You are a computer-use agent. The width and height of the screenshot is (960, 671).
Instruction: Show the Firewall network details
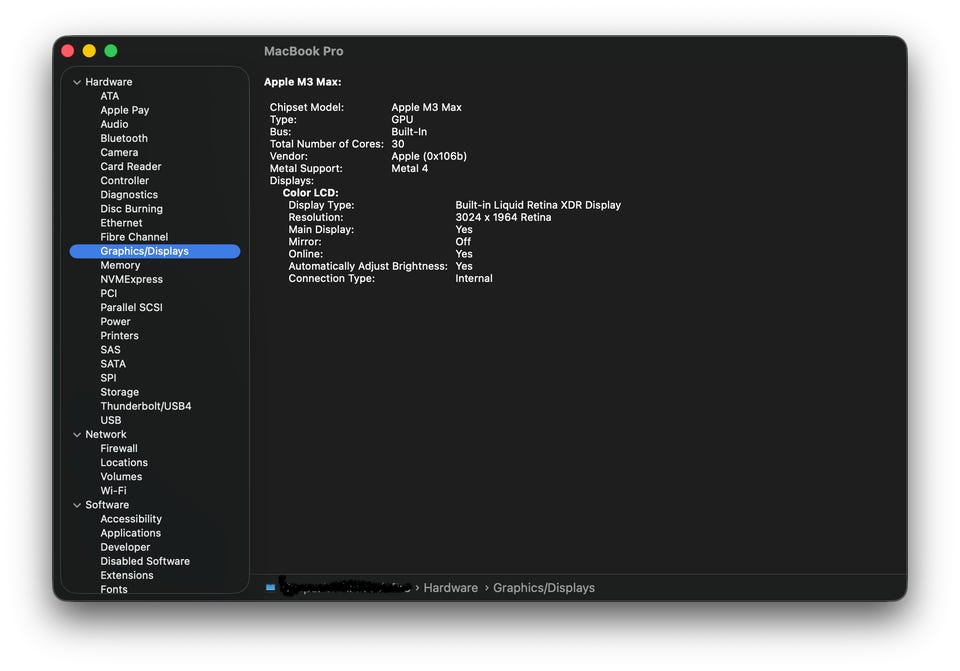pyautogui.click(x=119, y=449)
